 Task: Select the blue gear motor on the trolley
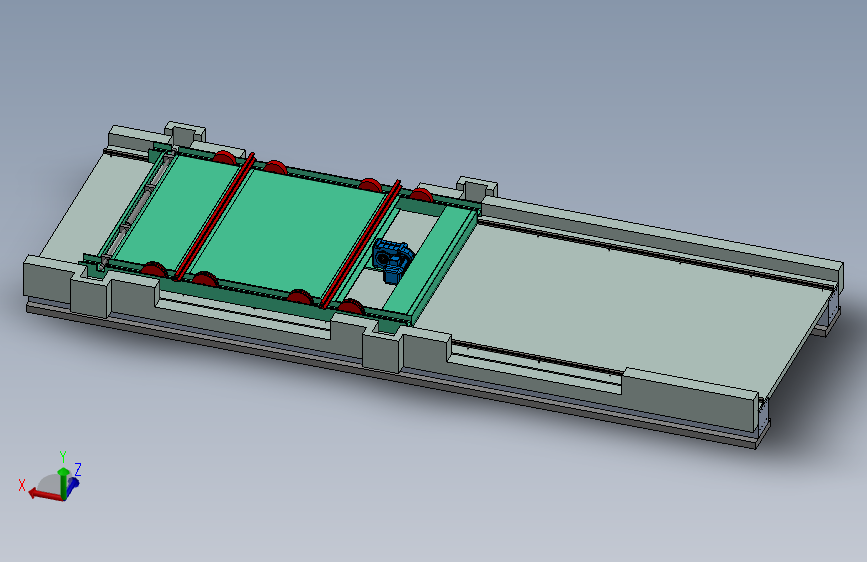(x=392, y=260)
